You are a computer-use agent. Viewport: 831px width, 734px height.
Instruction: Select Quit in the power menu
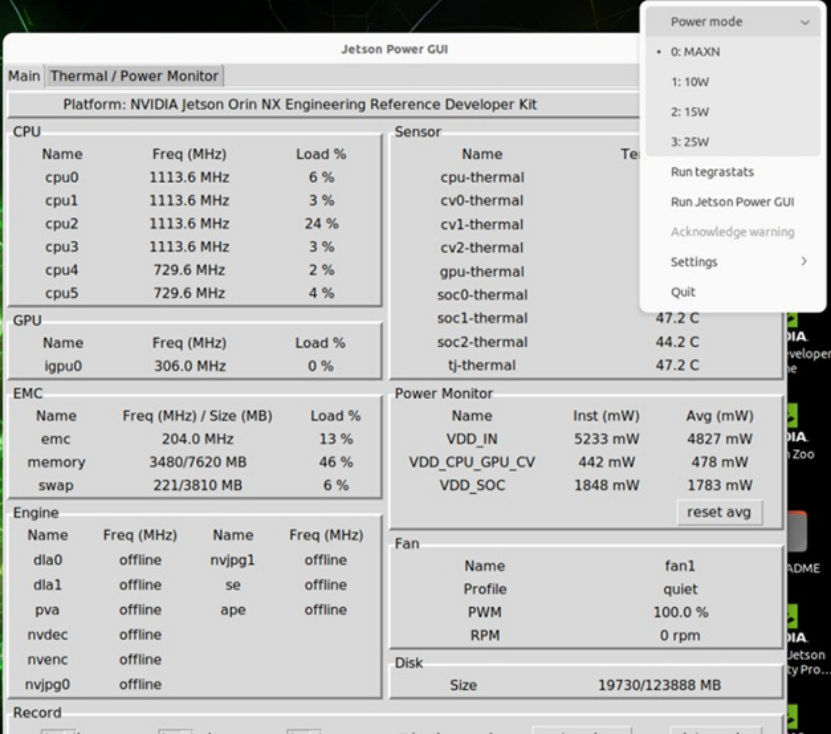click(683, 292)
